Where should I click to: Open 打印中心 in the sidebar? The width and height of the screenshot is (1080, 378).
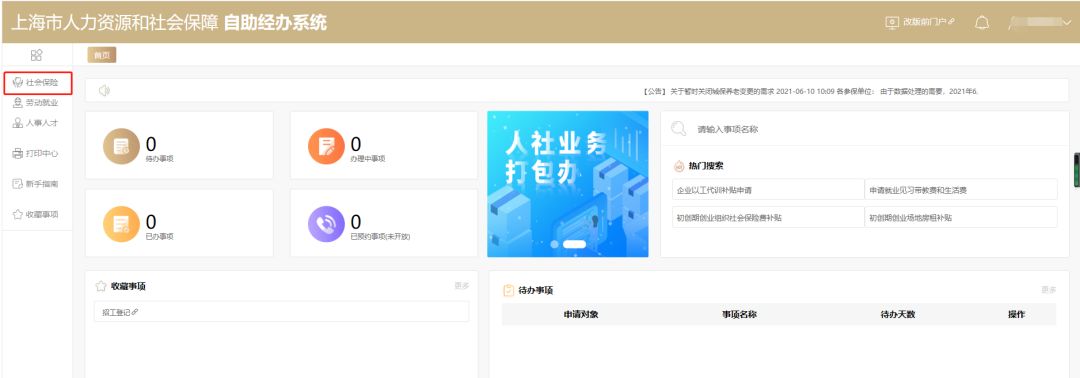click(x=36, y=154)
